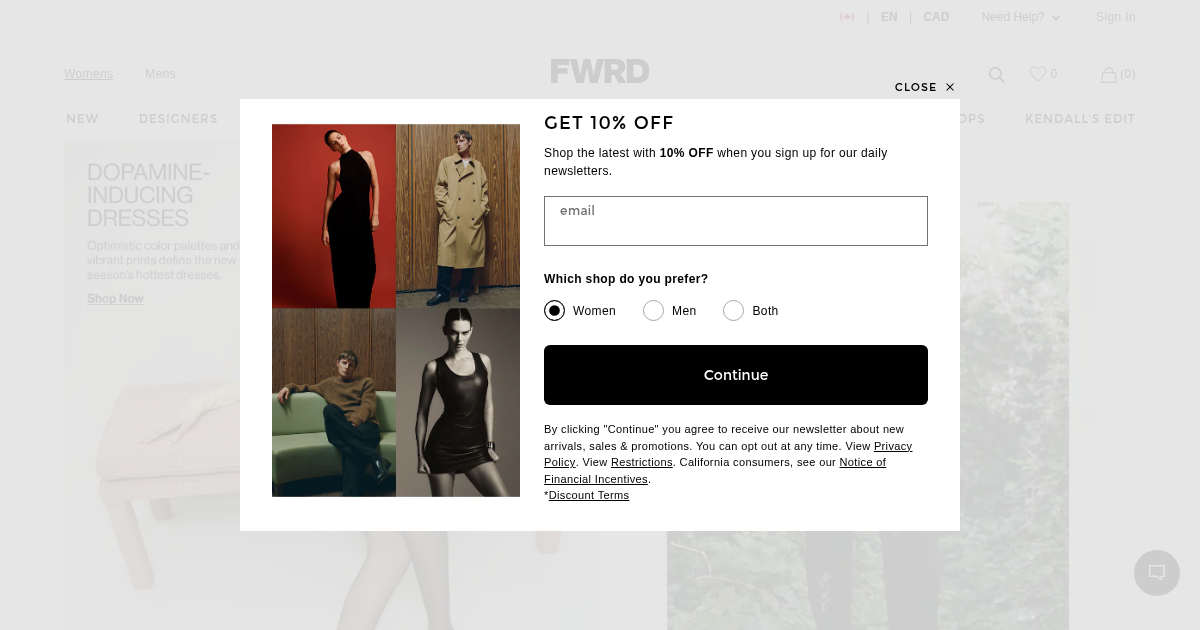Image resolution: width=1200 pixels, height=630 pixels.
Task: Click Sign In at top right
Action: coord(1115,17)
